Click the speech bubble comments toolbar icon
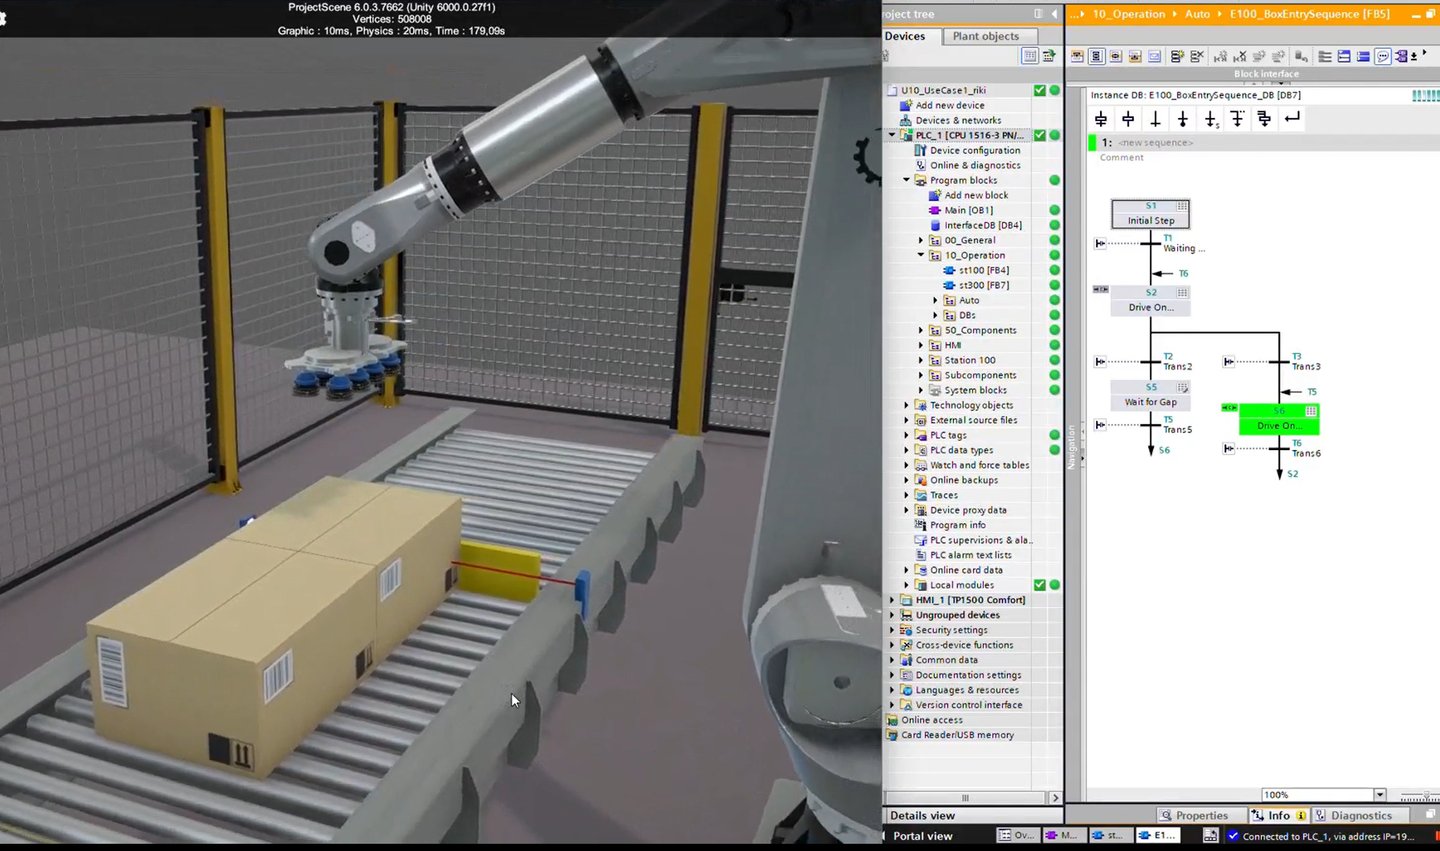This screenshot has height=851, width=1440. point(1383,56)
